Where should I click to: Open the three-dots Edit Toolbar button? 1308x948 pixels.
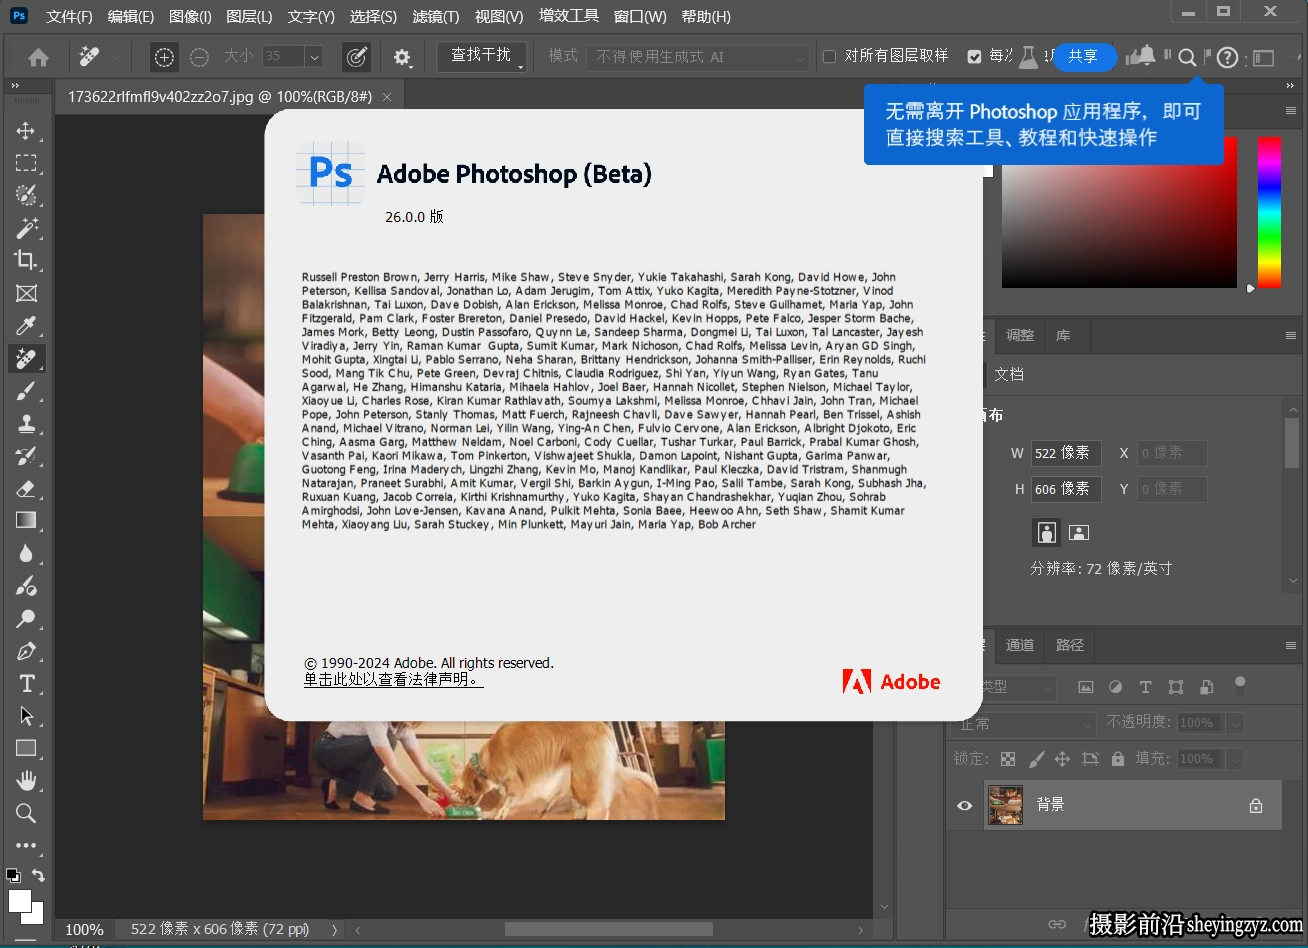(x=26, y=846)
